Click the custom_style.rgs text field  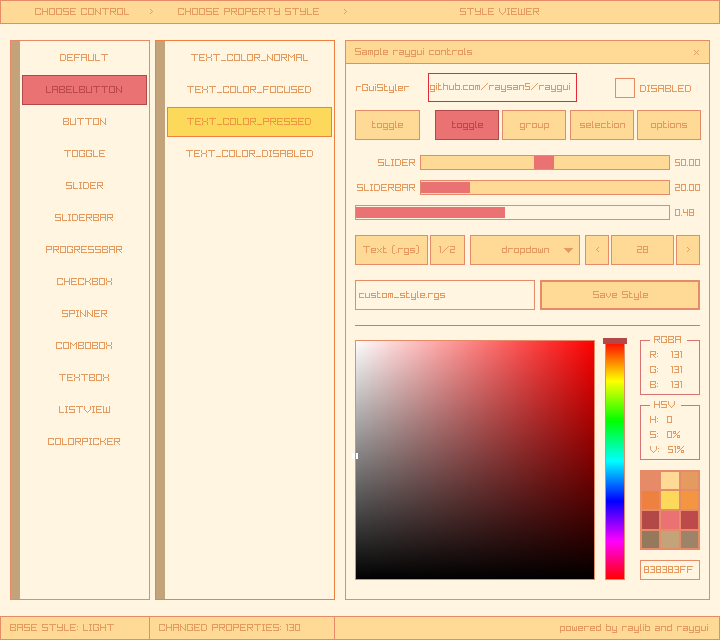445,295
